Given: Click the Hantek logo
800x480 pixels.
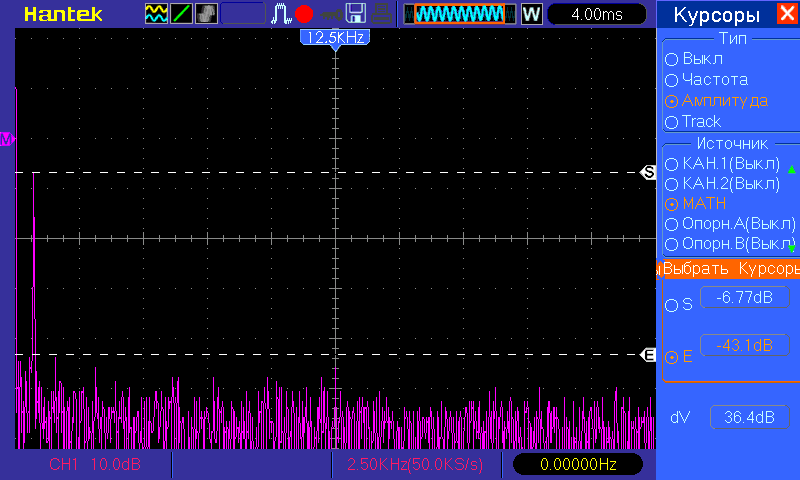Looking at the screenshot, I should click(x=63, y=14).
